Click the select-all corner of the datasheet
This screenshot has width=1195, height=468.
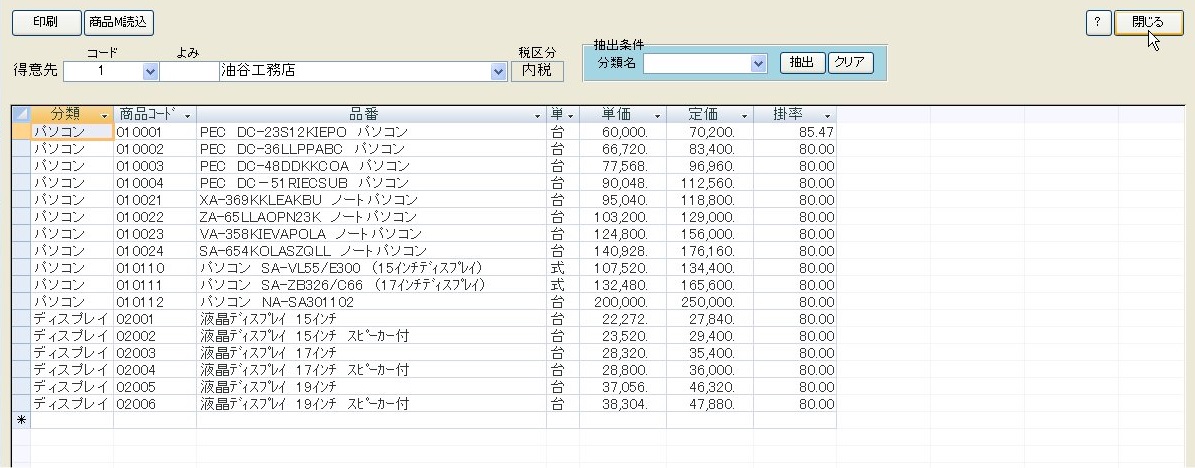coord(20,115)
